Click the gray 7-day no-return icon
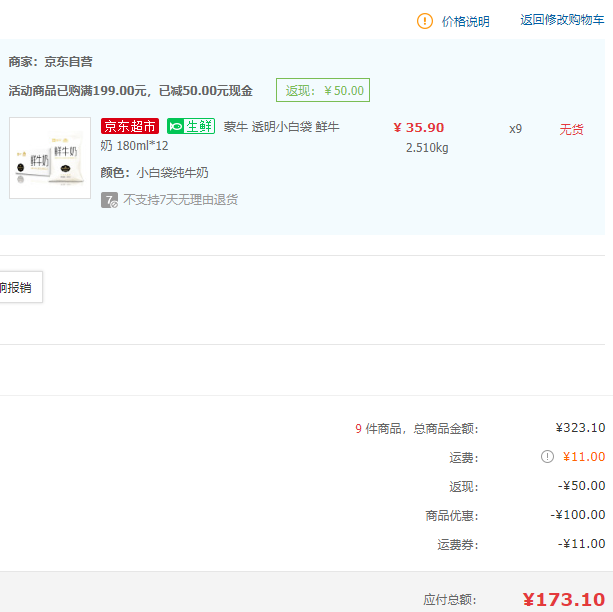 [109, 200]
